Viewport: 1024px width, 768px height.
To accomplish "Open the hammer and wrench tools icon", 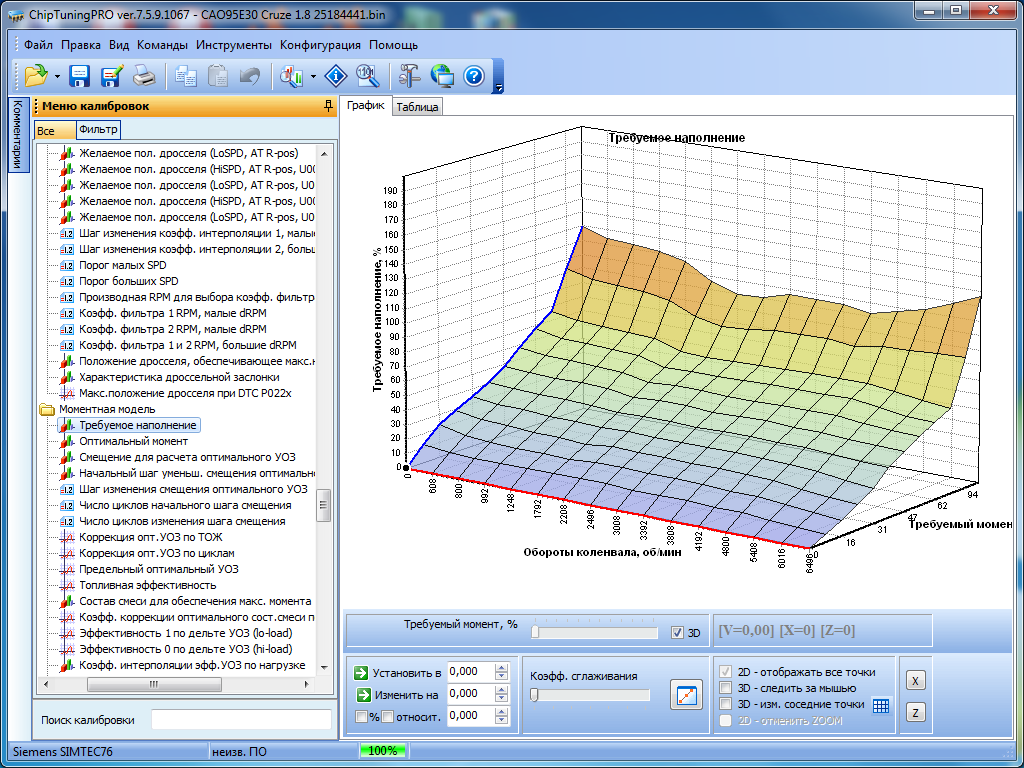I will tap(410, 75).
